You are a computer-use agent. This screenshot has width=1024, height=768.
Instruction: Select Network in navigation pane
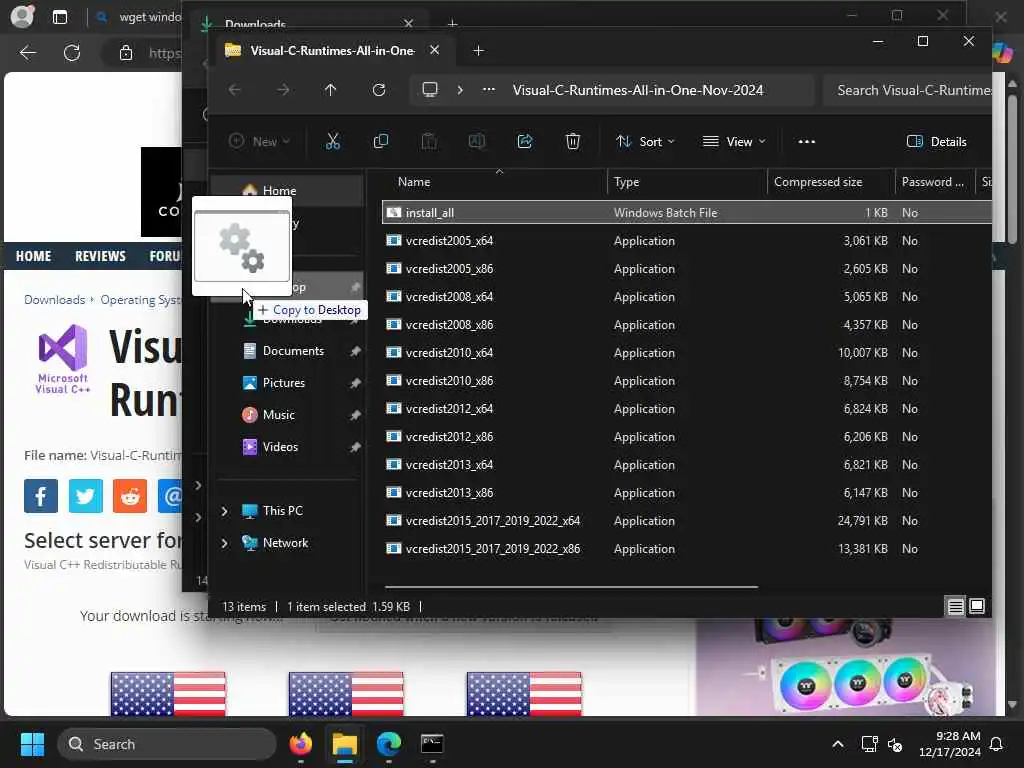[285, 543]
